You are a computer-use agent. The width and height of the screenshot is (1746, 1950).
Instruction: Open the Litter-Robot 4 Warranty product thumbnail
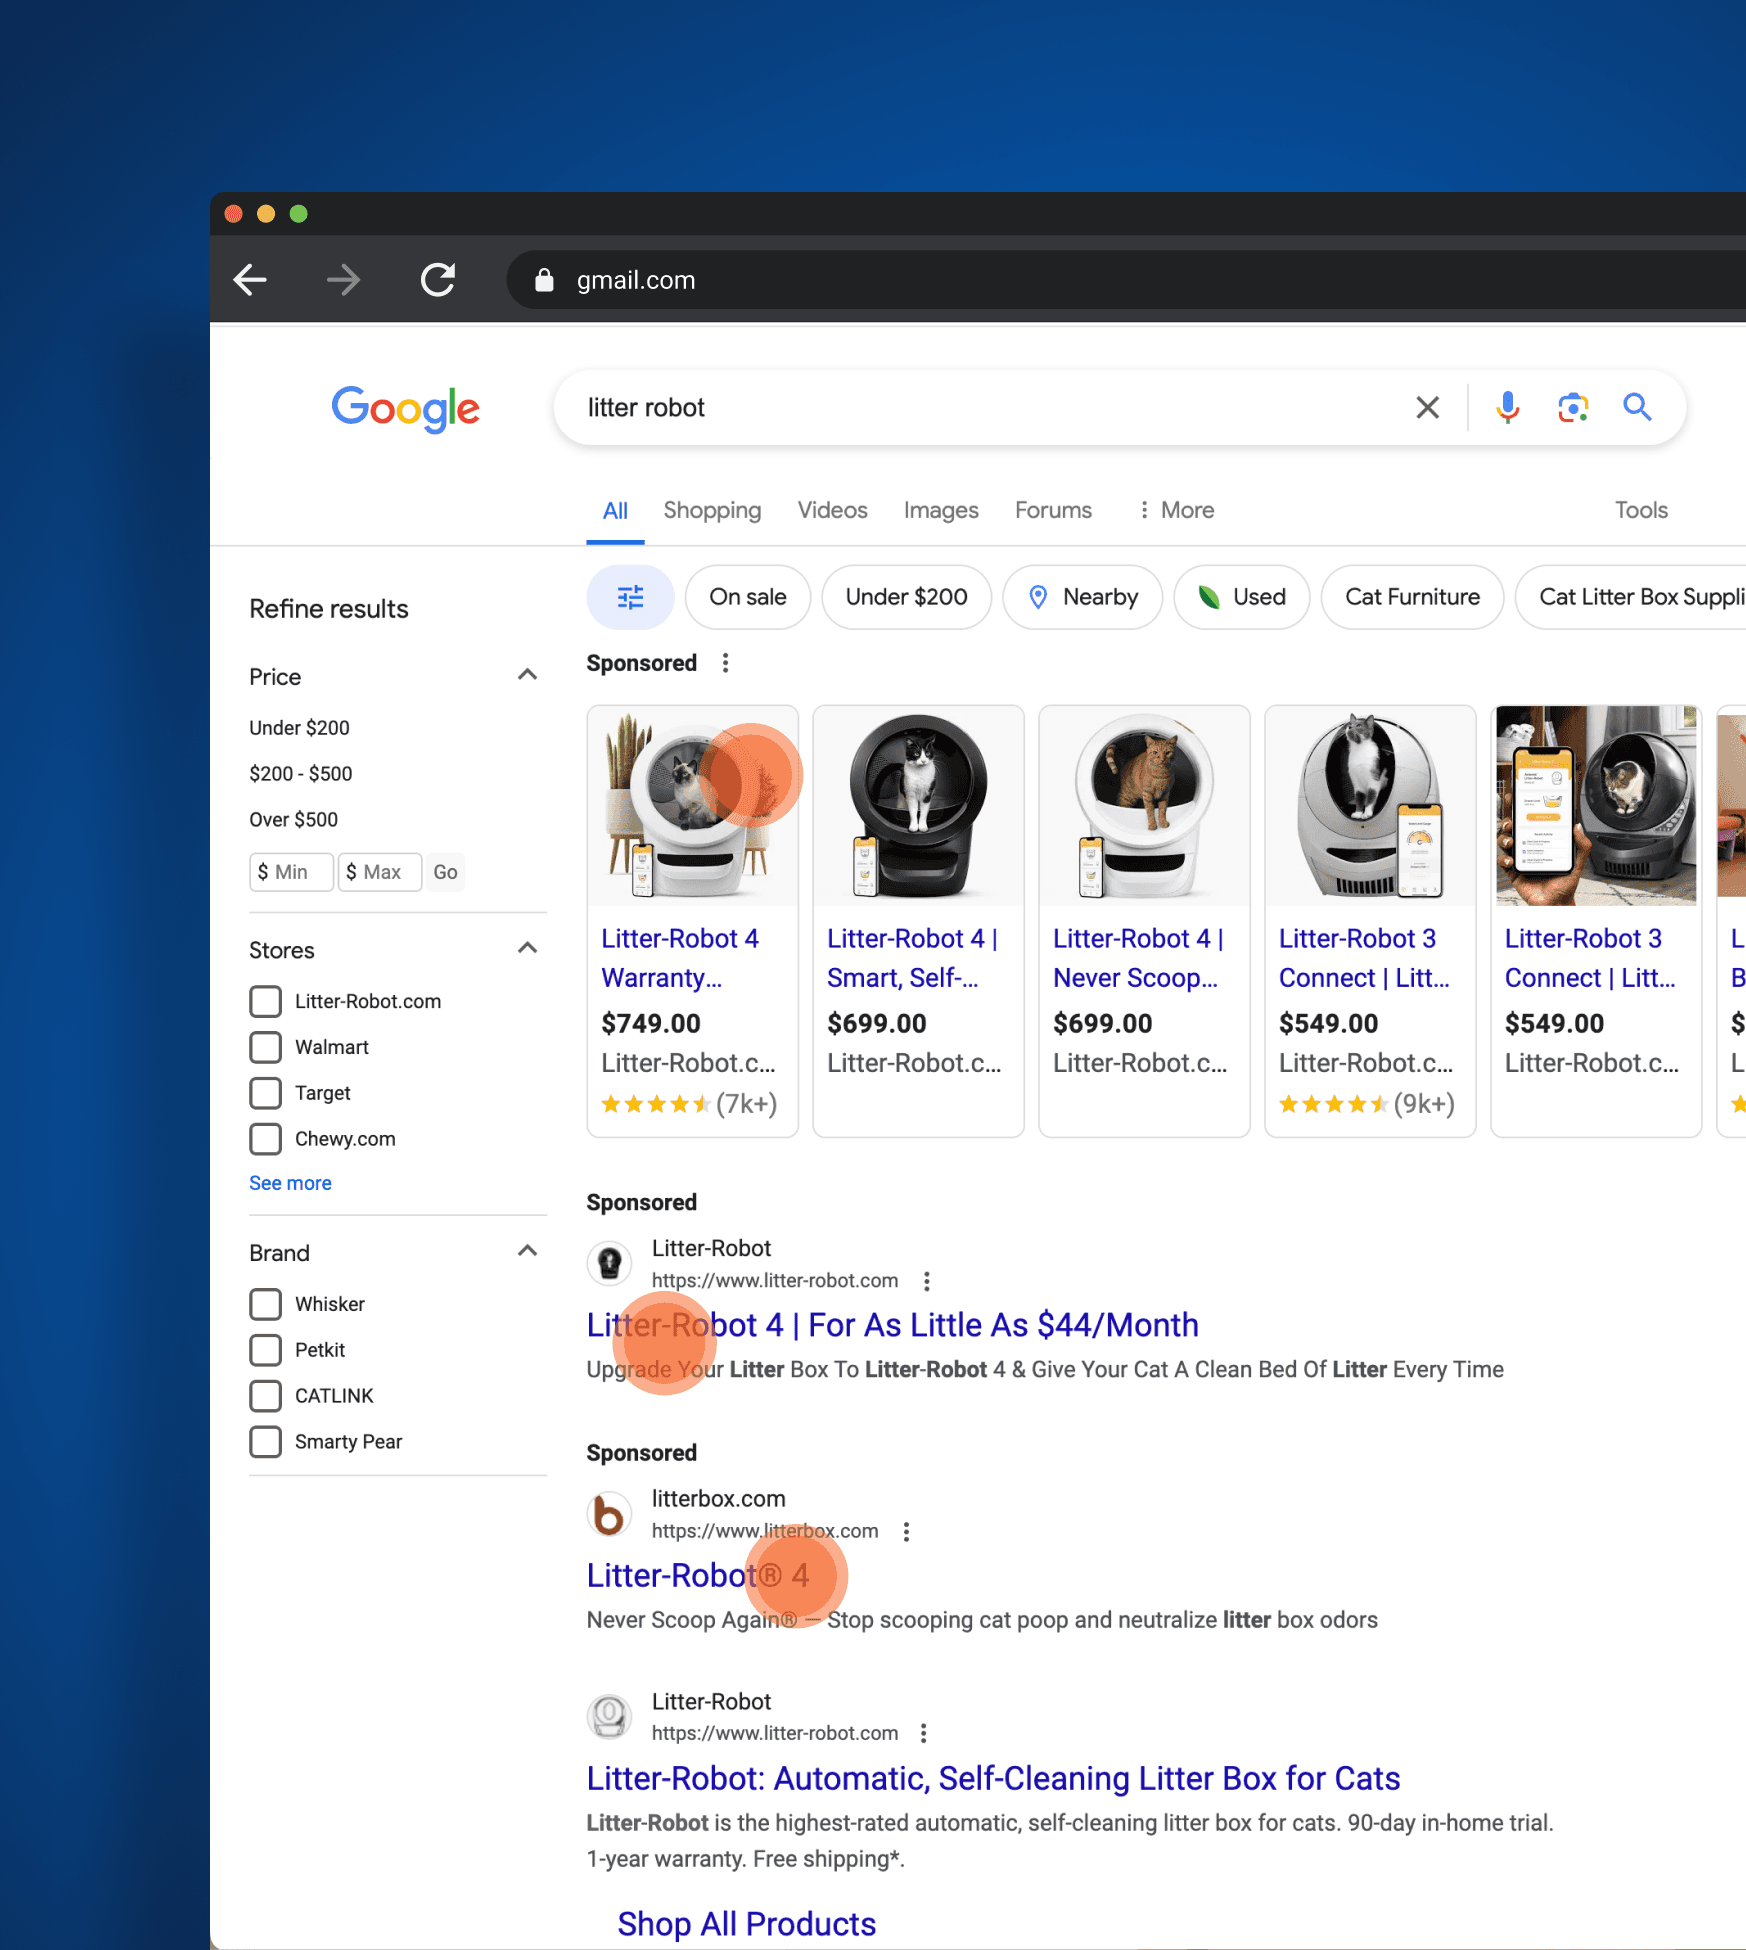click(693, 806)
